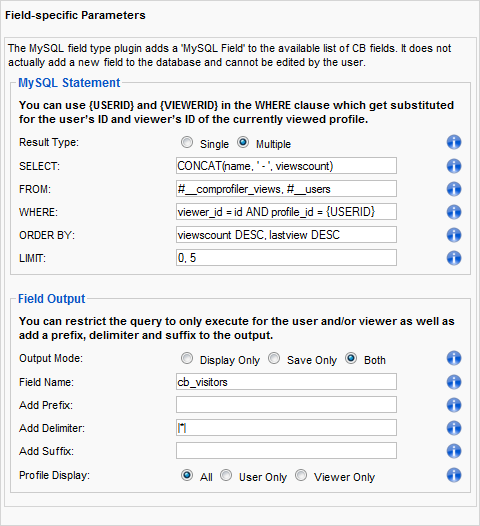Click the Field Name input cb_visitors

click(286, 382)
